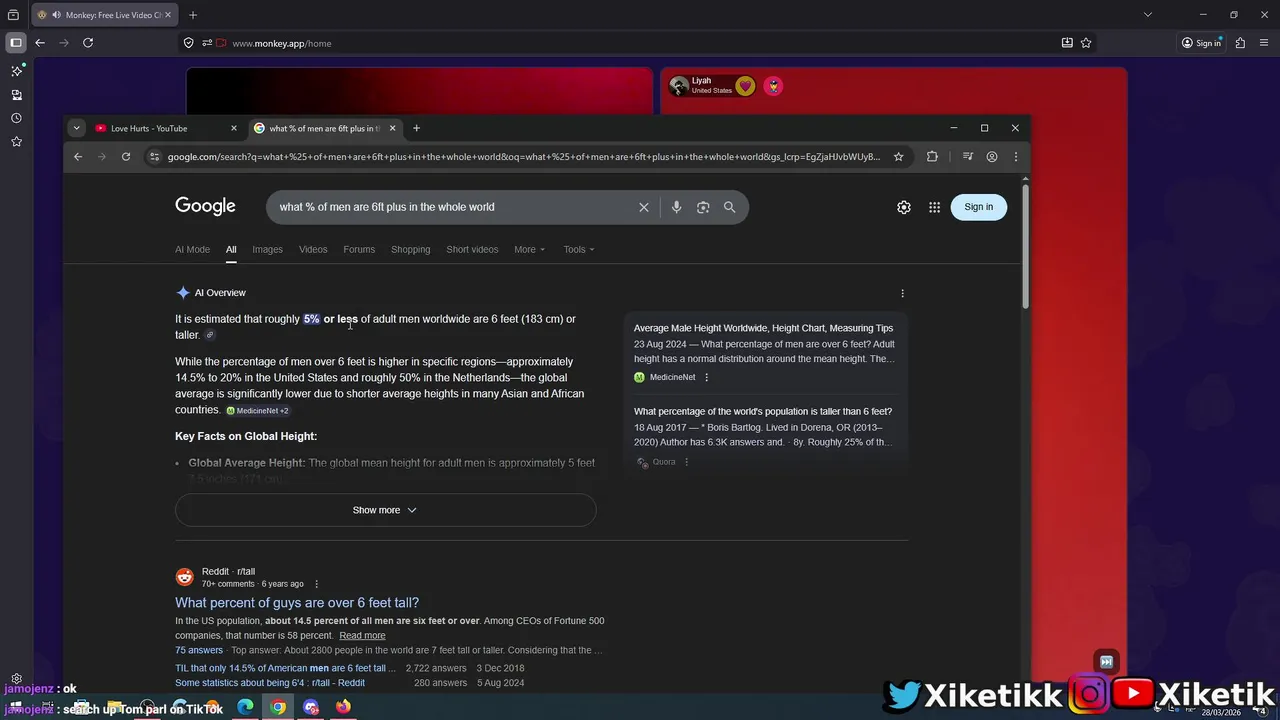This screenshot has width=1280, height=720.
Task: Open Reddit result three-dot options
Action: [x=316, y=584]
